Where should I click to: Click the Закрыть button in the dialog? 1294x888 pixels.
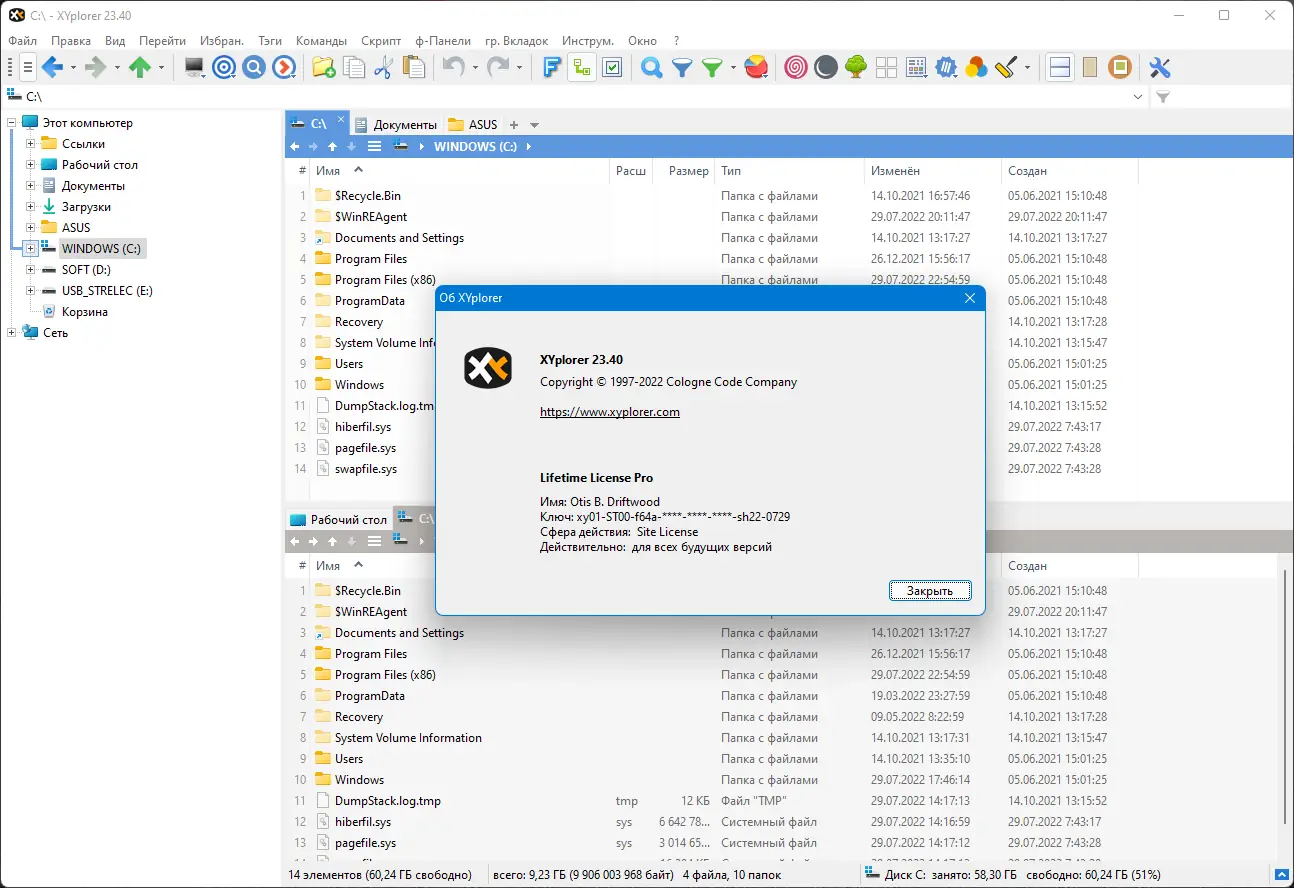click(x=930, y=591)
